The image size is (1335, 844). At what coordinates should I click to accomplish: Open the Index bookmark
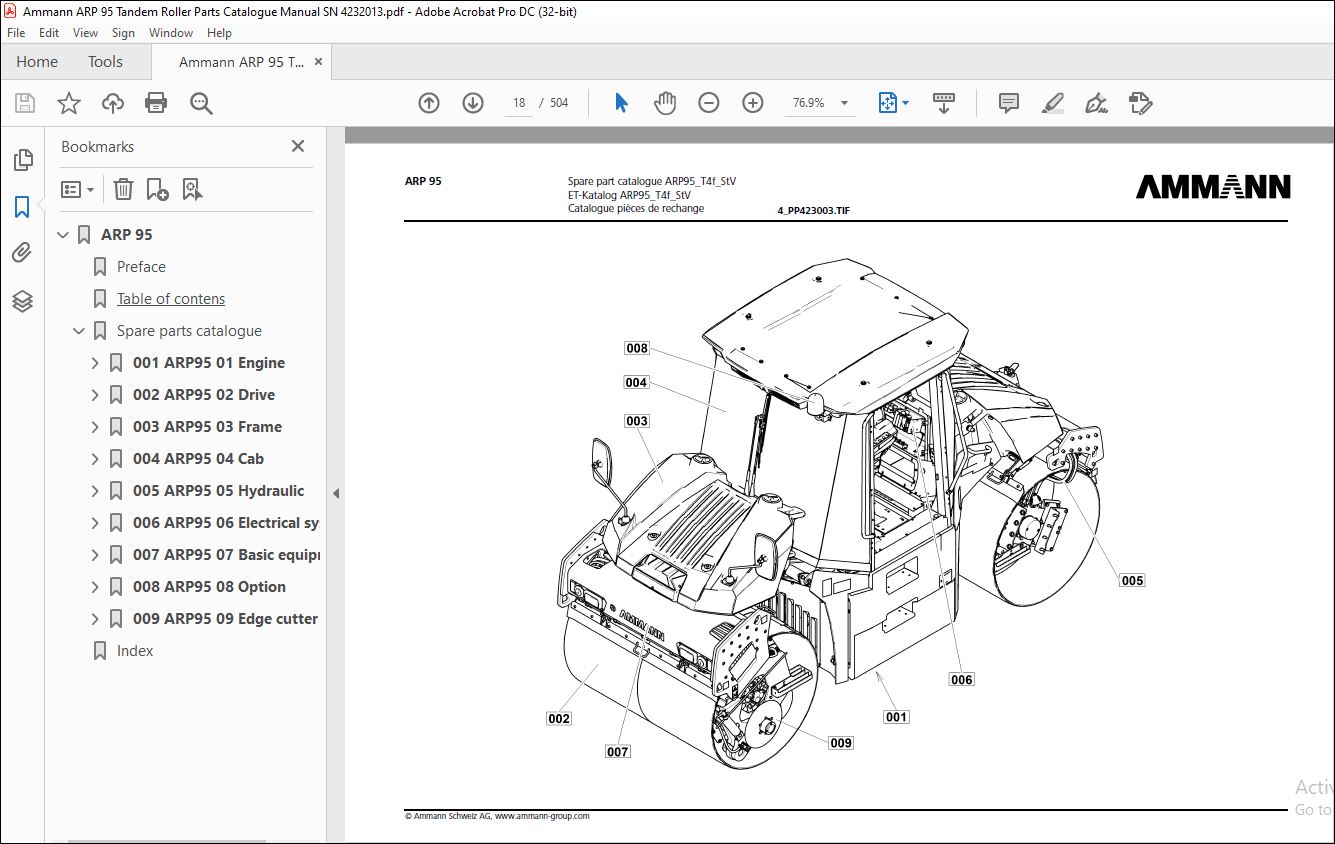click(135, 651)
